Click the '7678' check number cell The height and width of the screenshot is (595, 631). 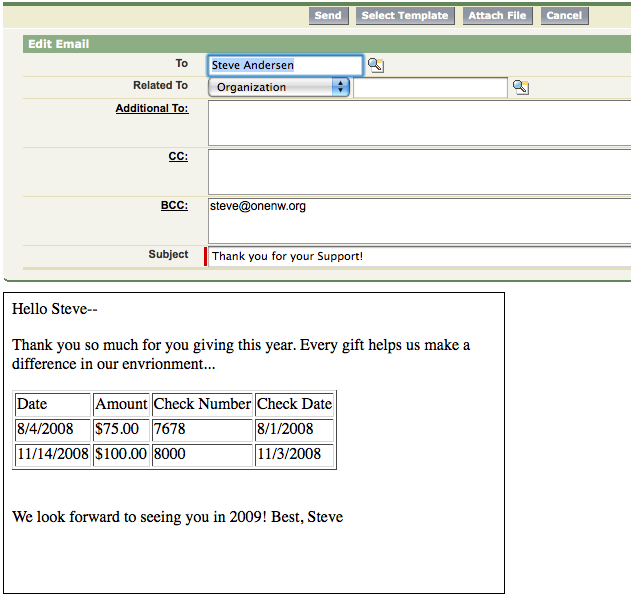pos(202,429)
